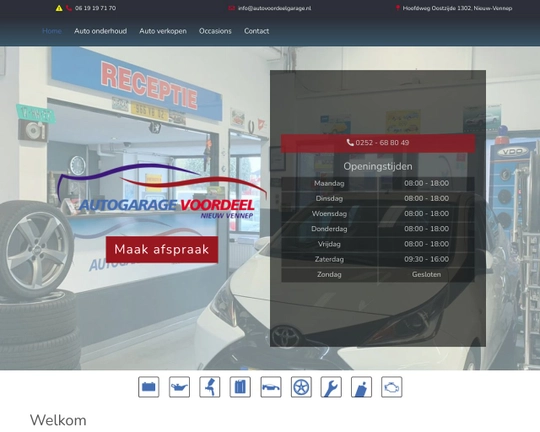Go to Auto onderhoud page

pos(101,31)
